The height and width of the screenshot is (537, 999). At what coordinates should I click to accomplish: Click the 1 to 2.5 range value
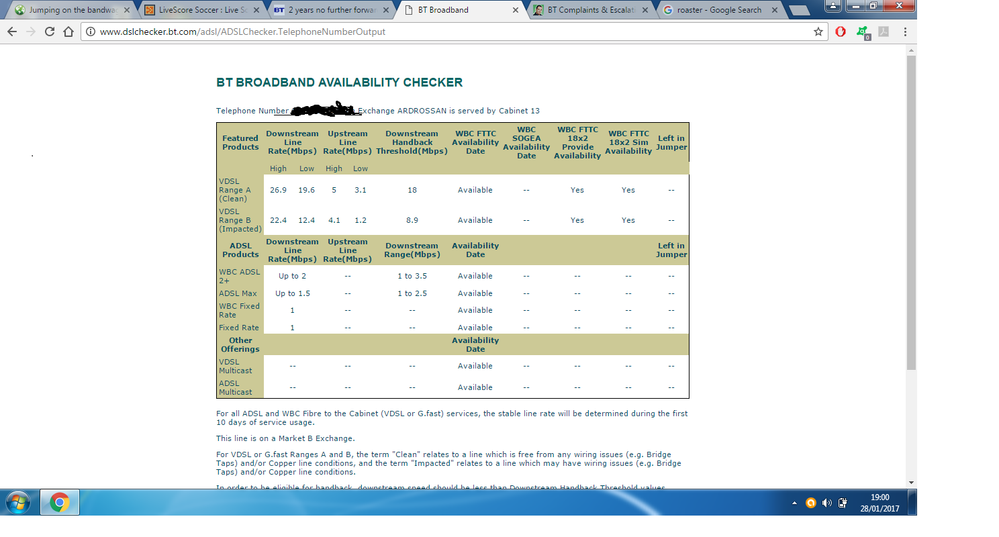point(412,294)
